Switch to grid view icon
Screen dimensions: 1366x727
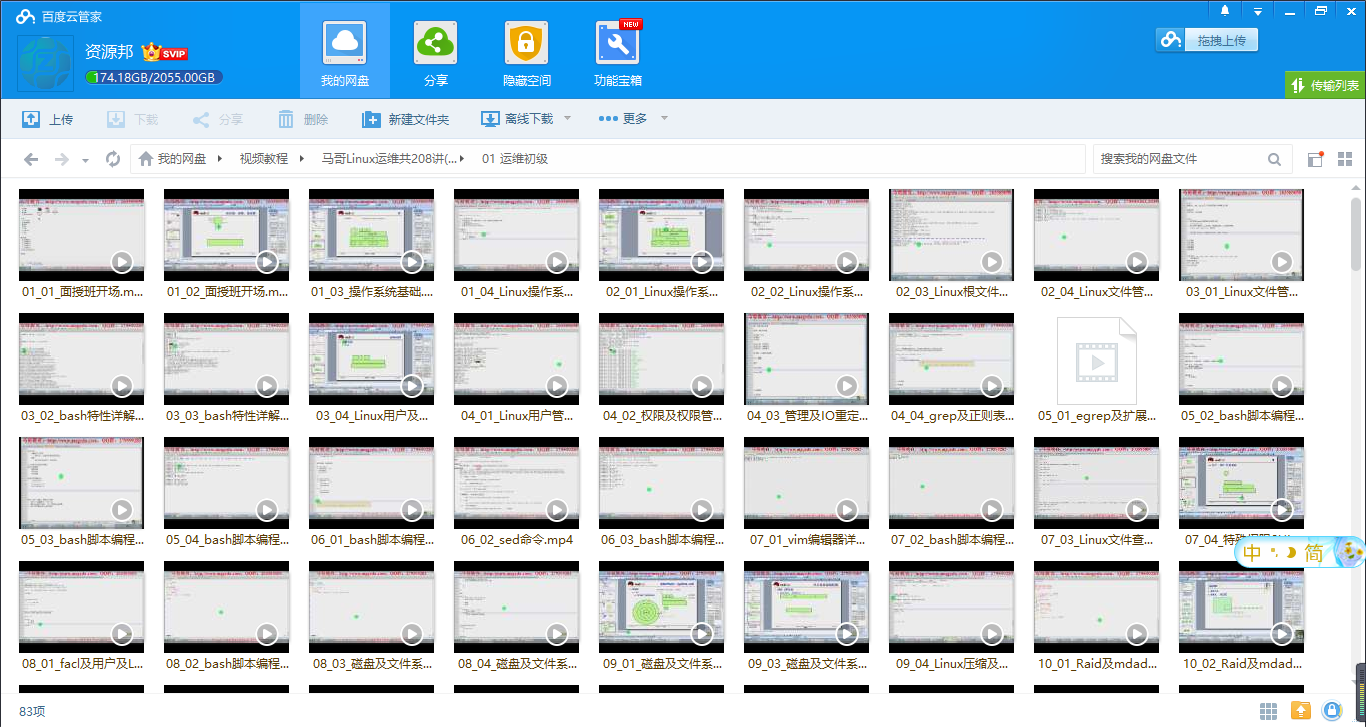click(x=1345, y=159)
